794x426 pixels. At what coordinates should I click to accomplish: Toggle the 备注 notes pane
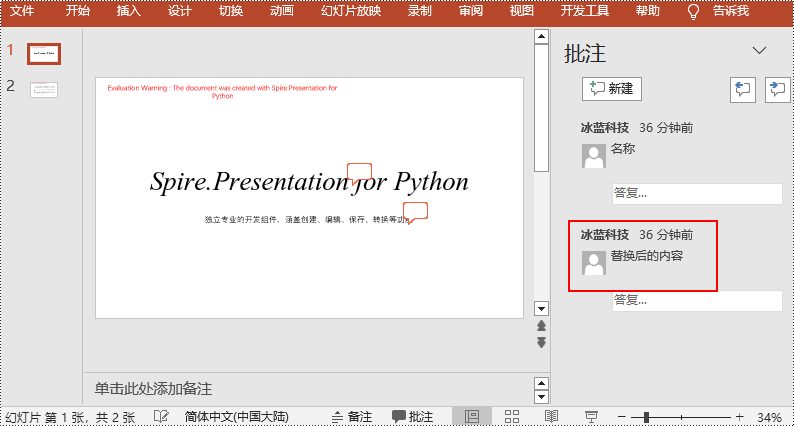click(x=352, y=417)
